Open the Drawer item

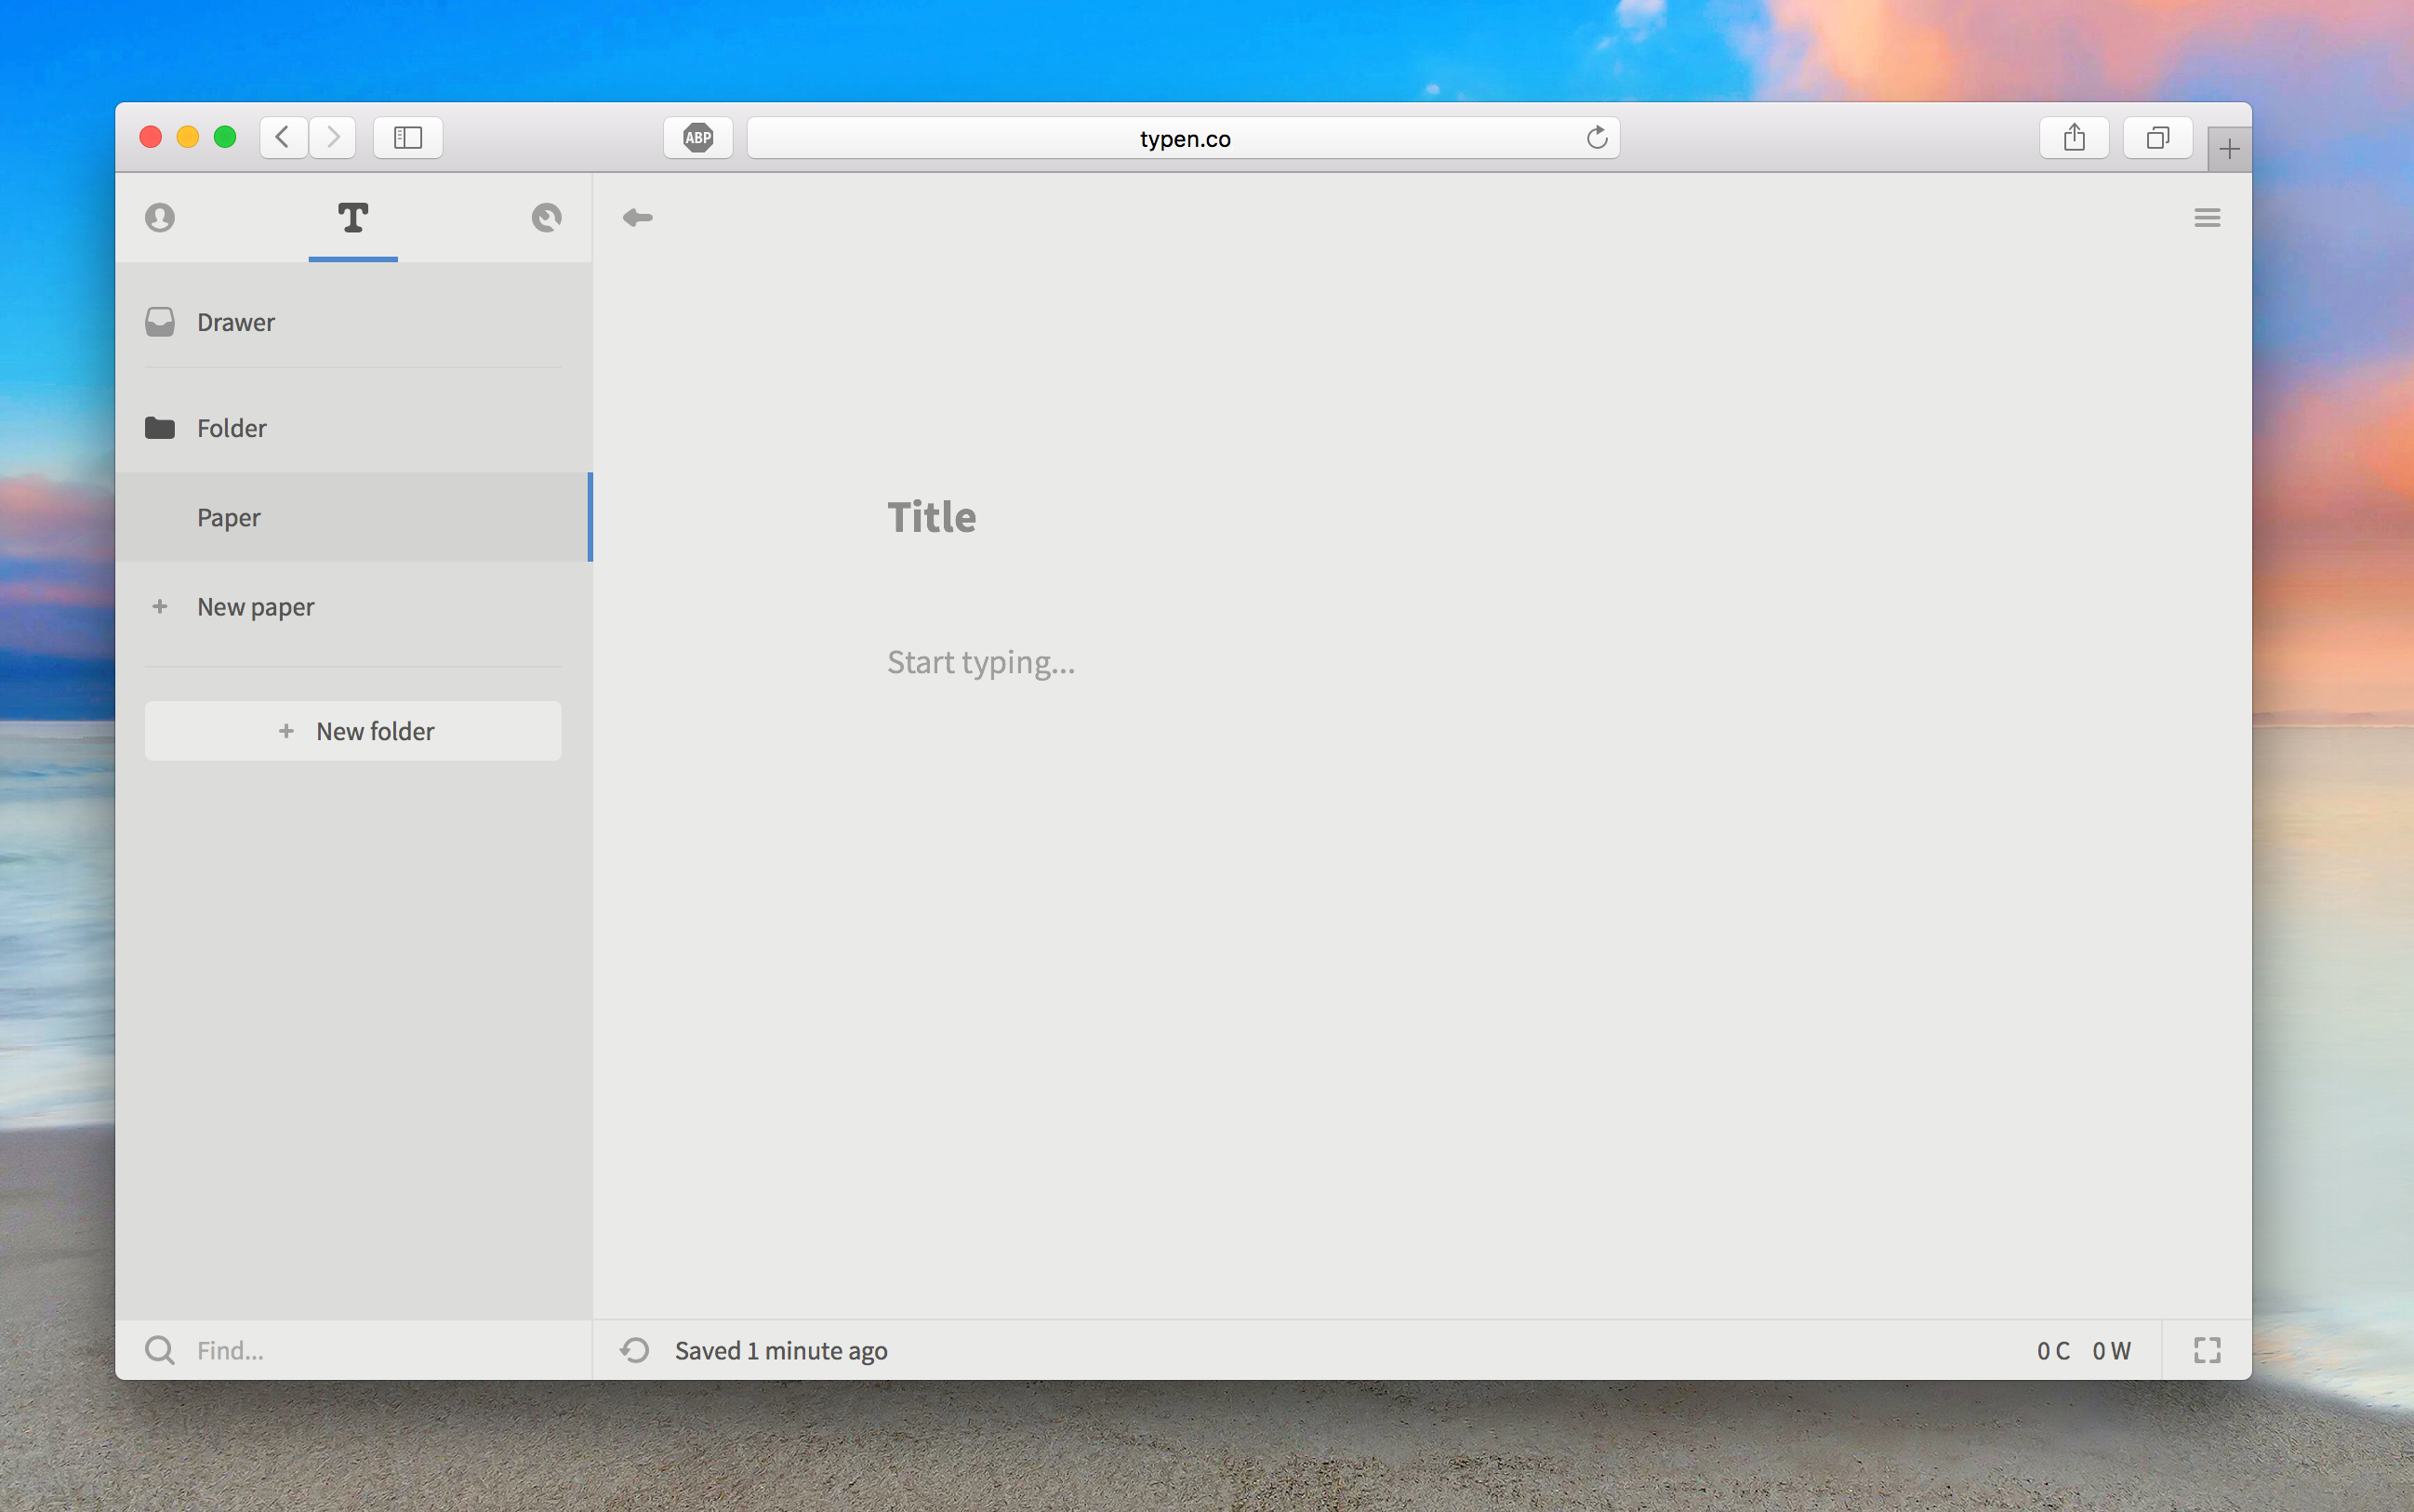pyautogui.click(x=236, y=322)
